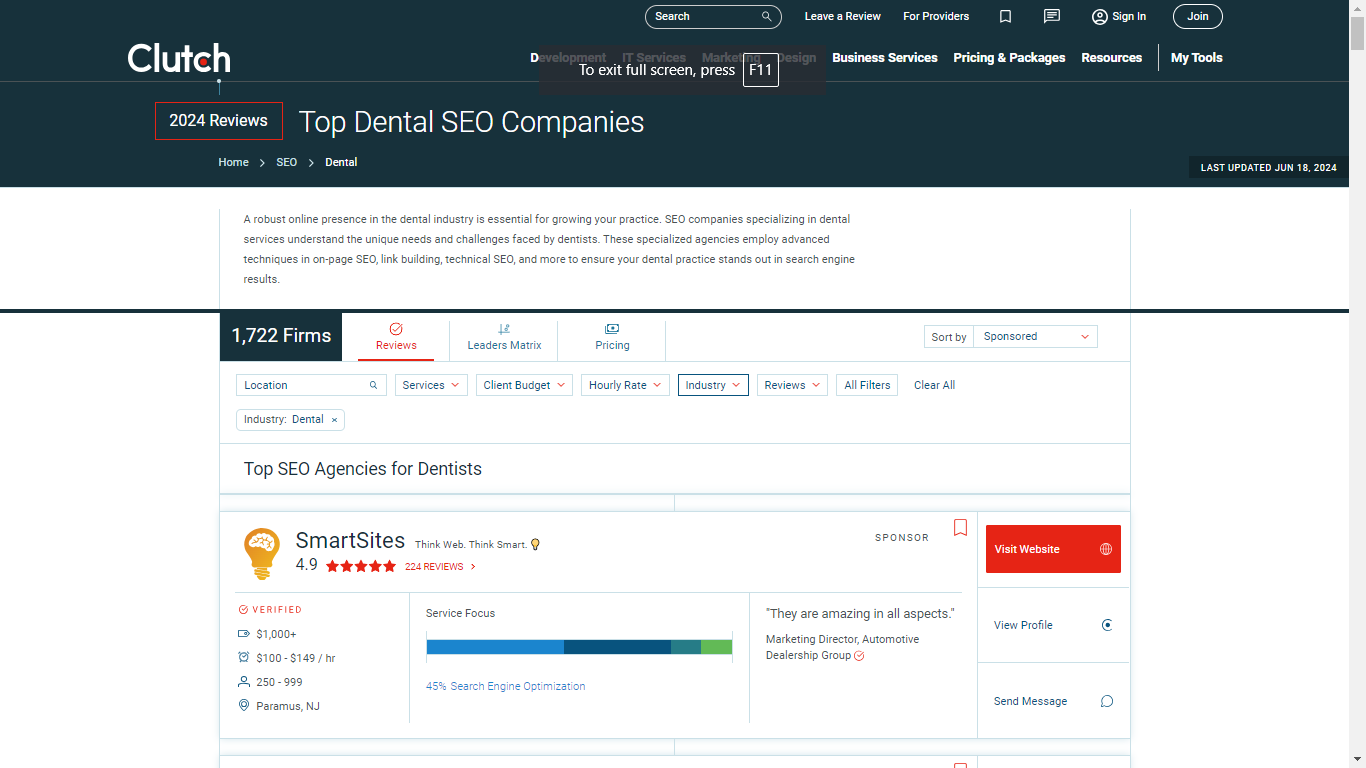This screenshot has width=1366, height=768.
Task: Switch to the Pricing tab
Action: 612,337
